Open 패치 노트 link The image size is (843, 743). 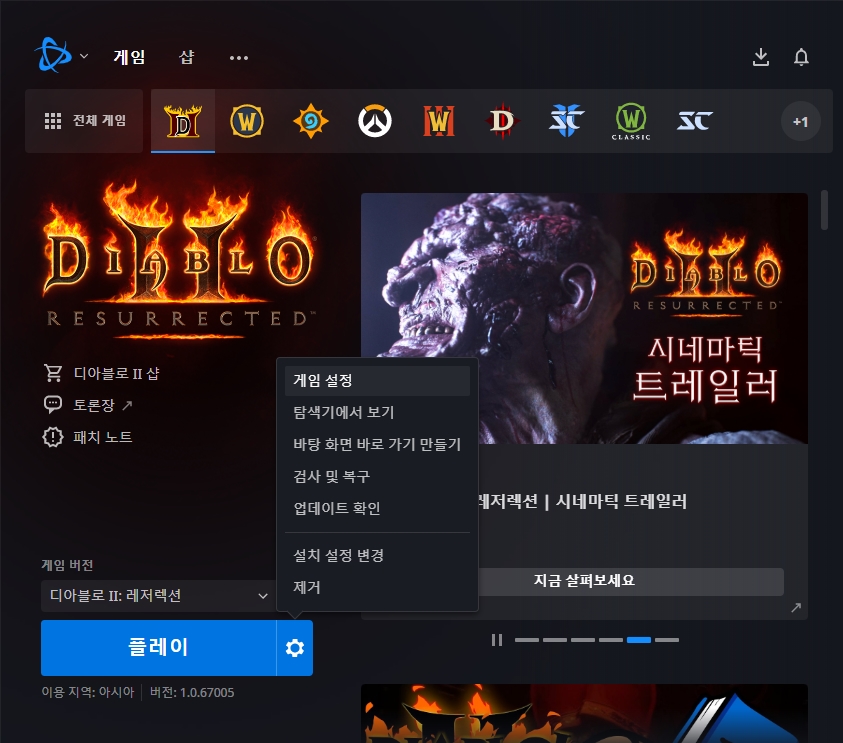[87, 437]
